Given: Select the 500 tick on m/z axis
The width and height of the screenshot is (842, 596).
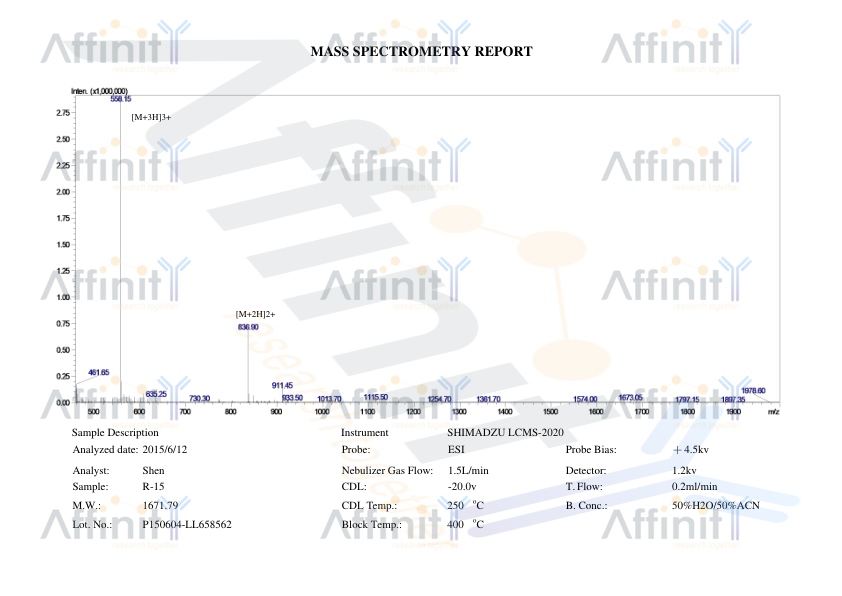Looking at the screenshot, I should click(x=93, y=412).
